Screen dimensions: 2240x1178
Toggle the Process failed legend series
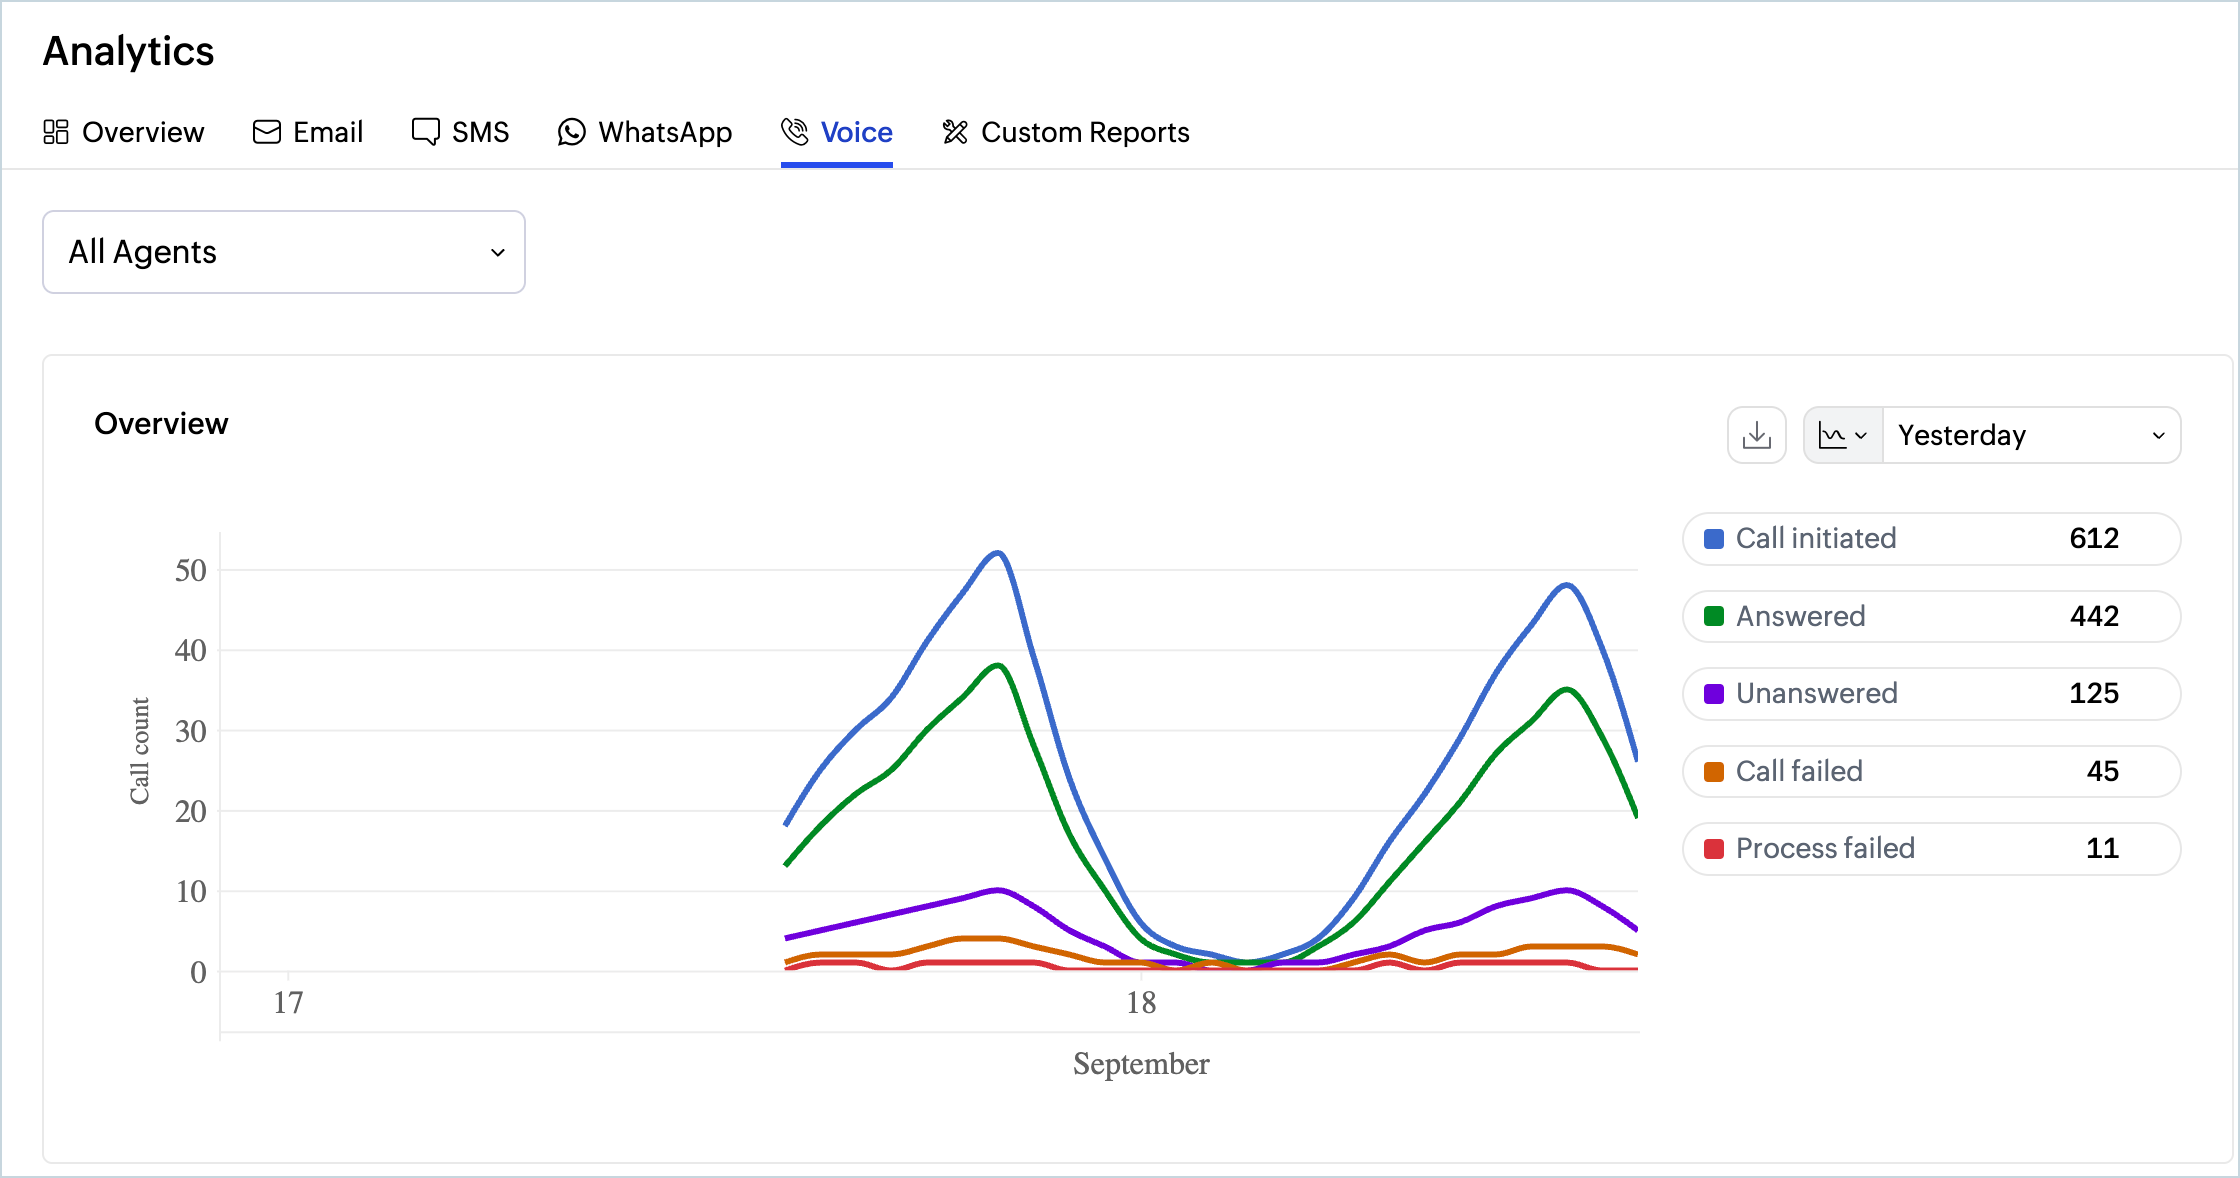pyautogui.click(x=1932, y=849)
